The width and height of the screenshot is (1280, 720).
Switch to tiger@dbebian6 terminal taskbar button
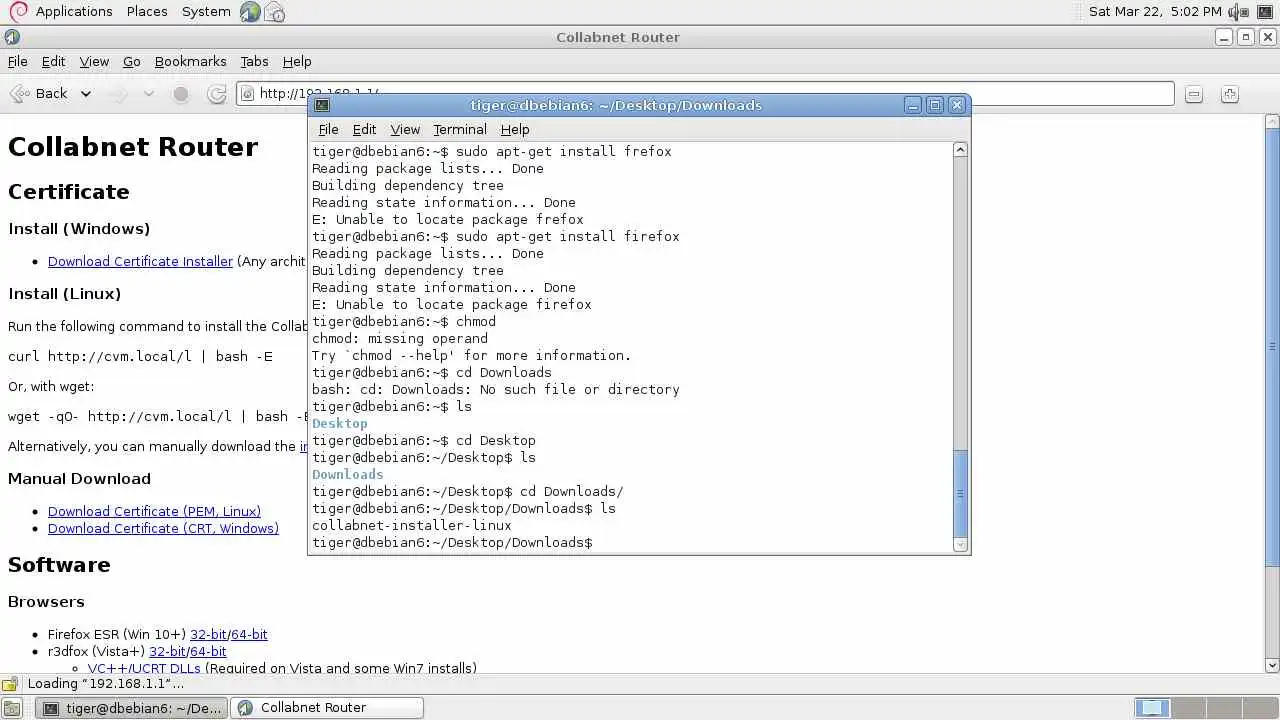tap(132, 708)
